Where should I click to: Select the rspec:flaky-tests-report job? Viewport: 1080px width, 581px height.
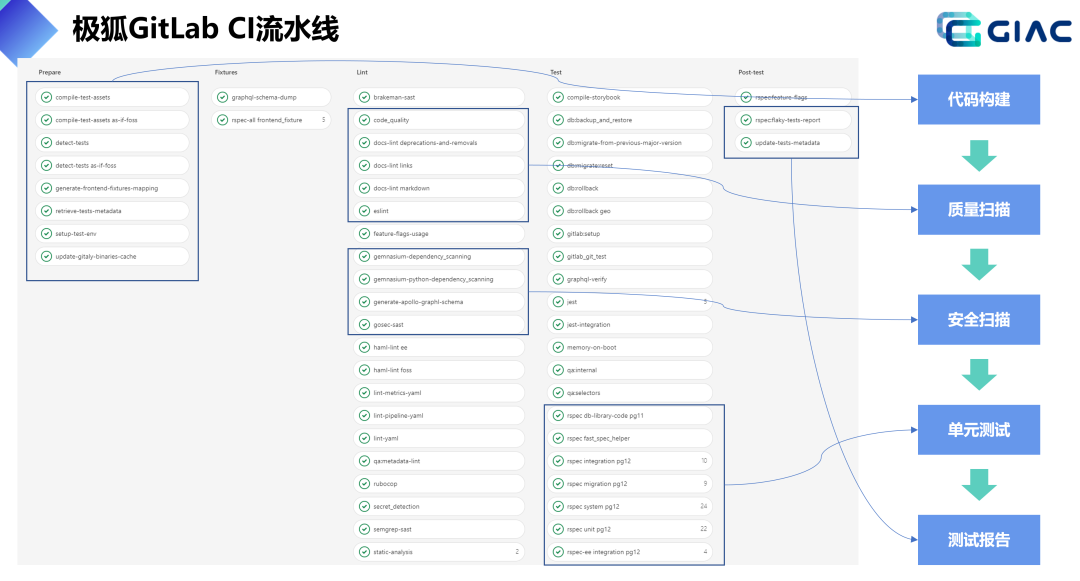793,120
